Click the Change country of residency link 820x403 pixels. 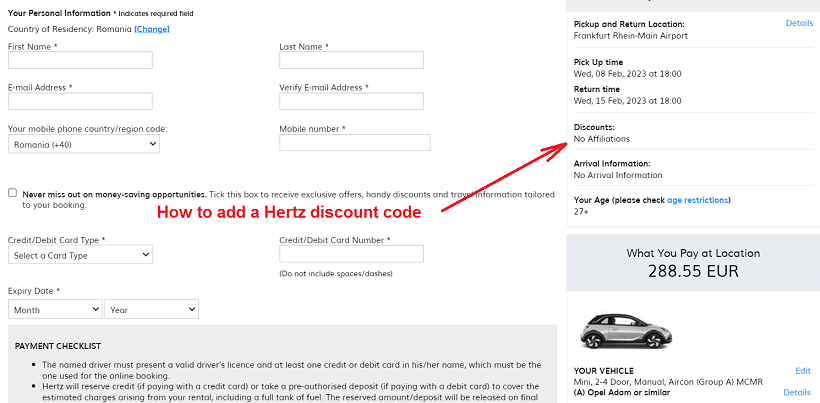[x=152, y=29]
